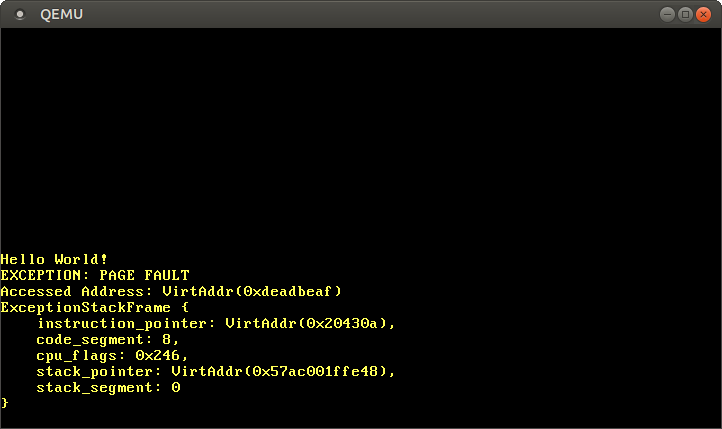Click the "stack_segment: 0" line

[108, 387]
